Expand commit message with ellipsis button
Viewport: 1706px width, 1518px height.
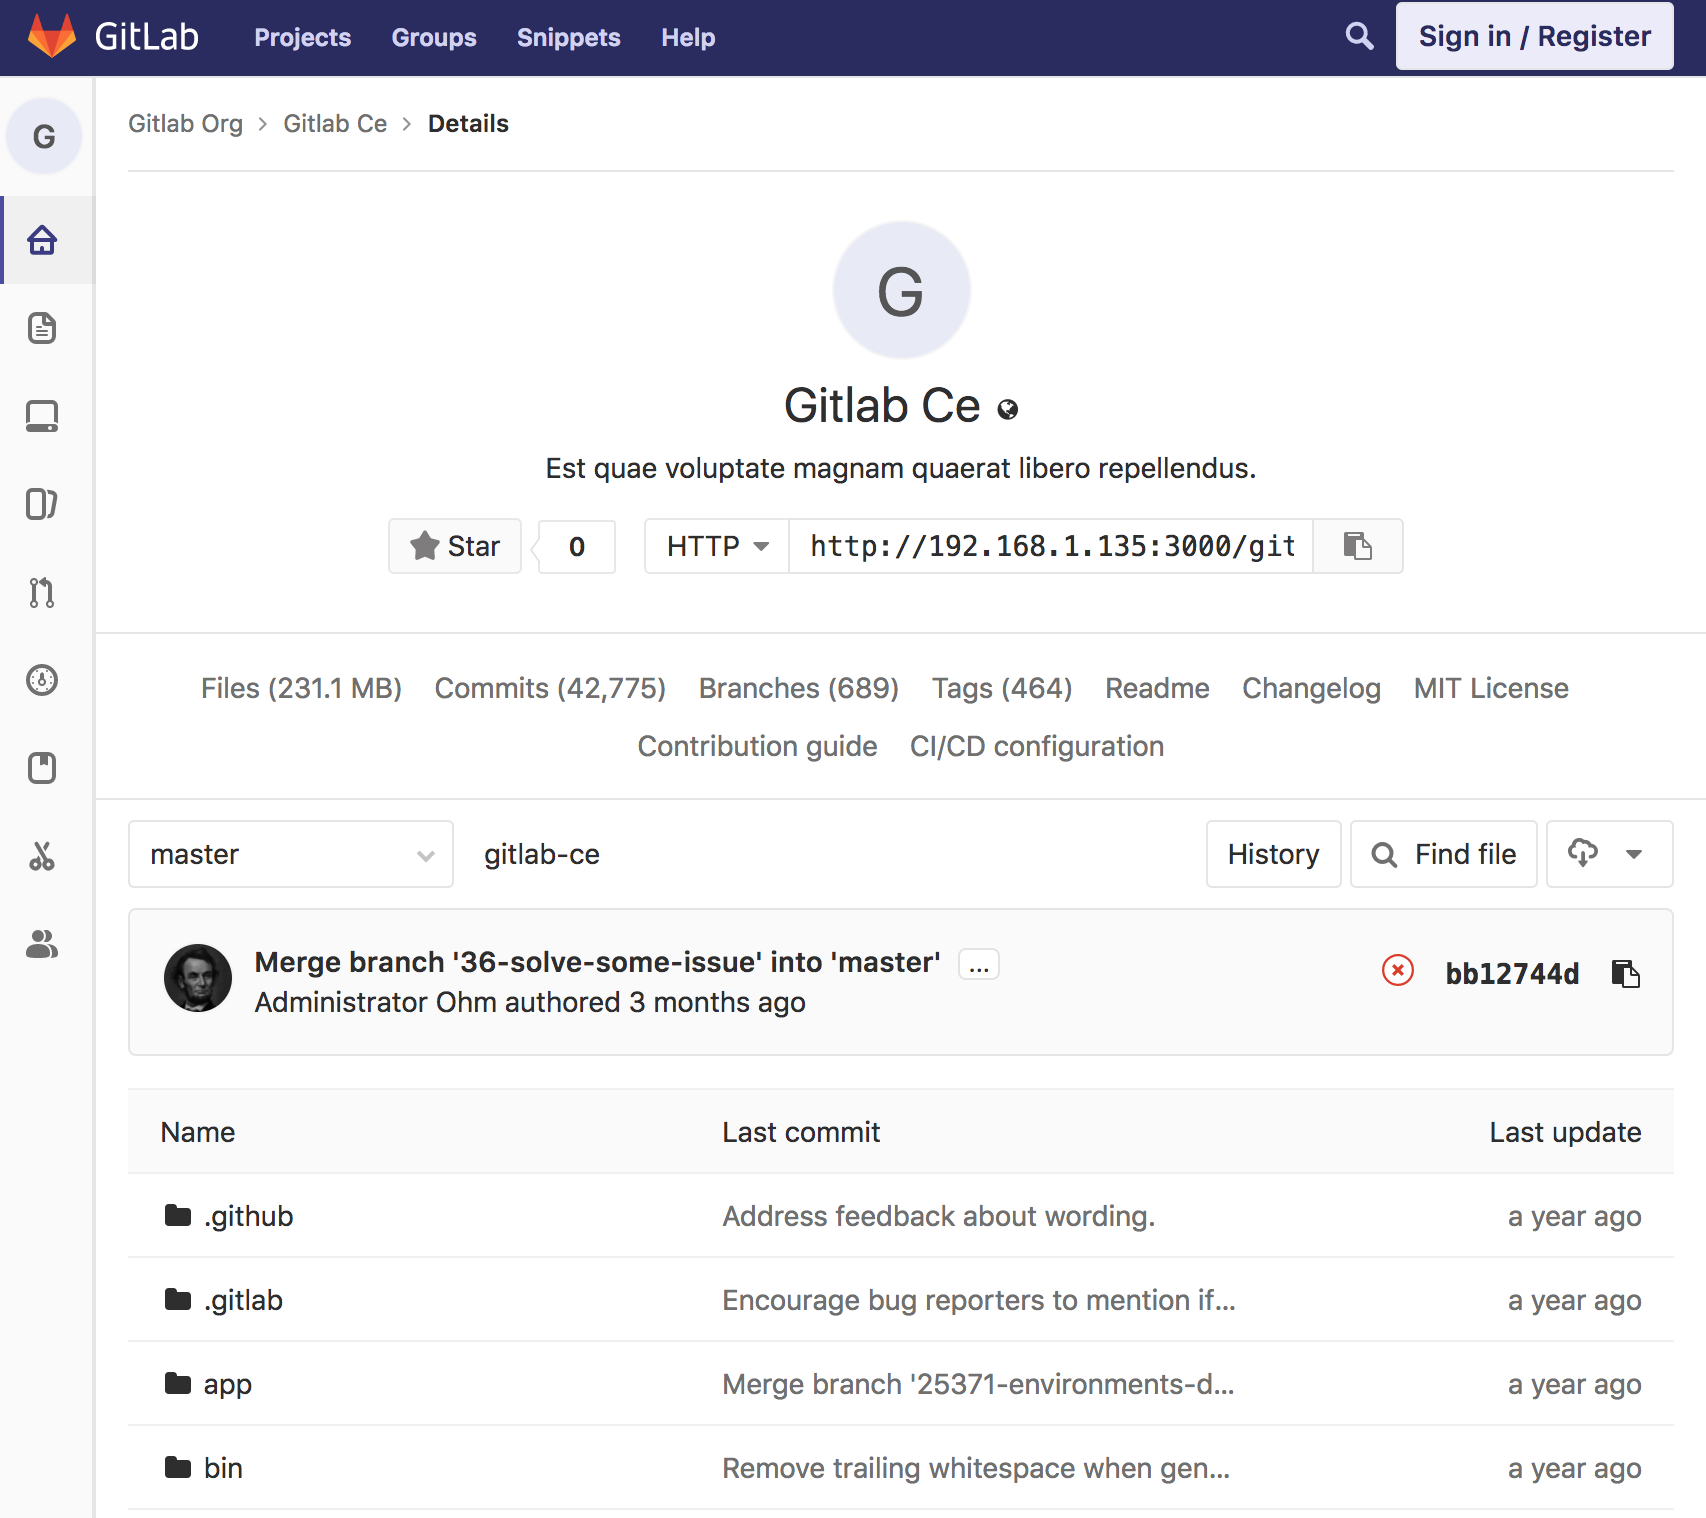point(978,964)
